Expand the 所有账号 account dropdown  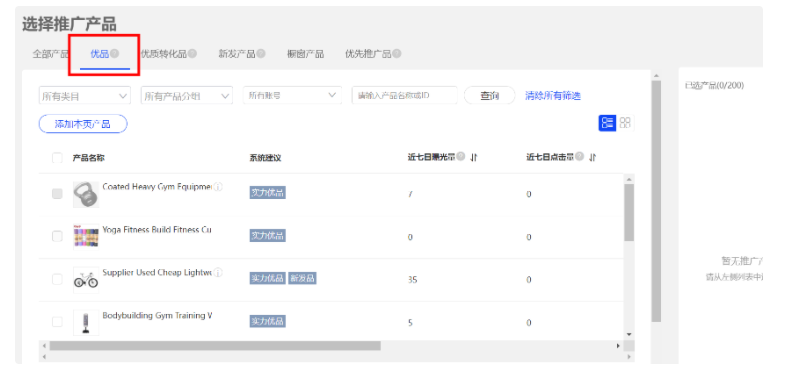(292, 95)
